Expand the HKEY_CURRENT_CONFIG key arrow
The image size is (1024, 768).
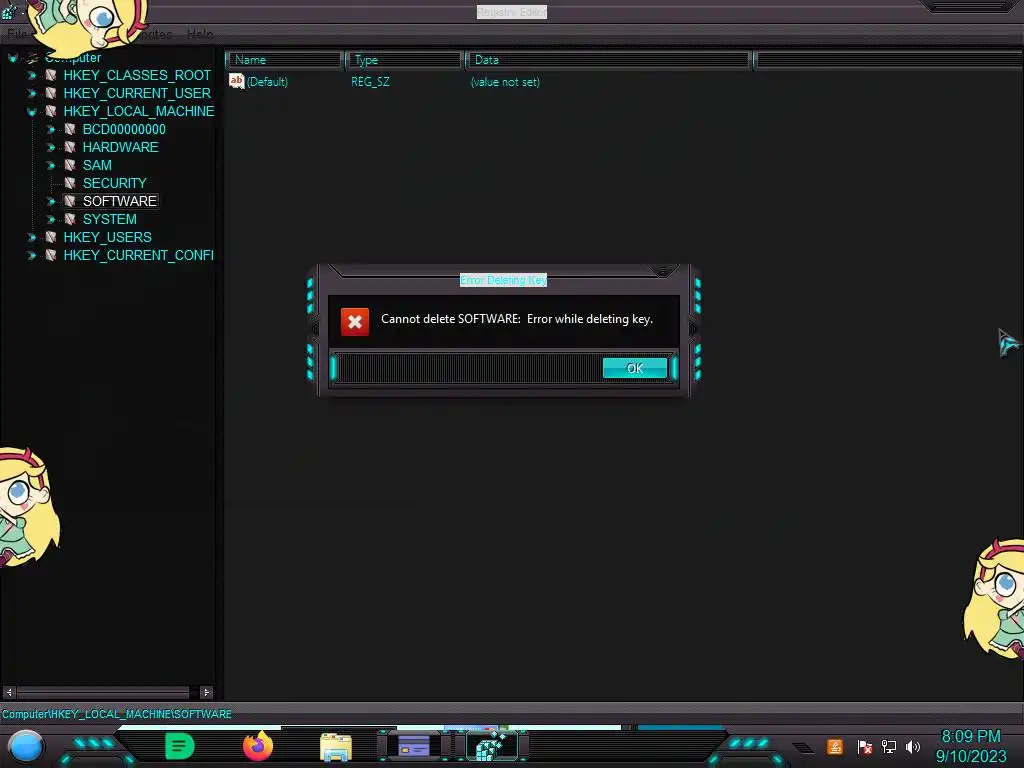(31, 255)
